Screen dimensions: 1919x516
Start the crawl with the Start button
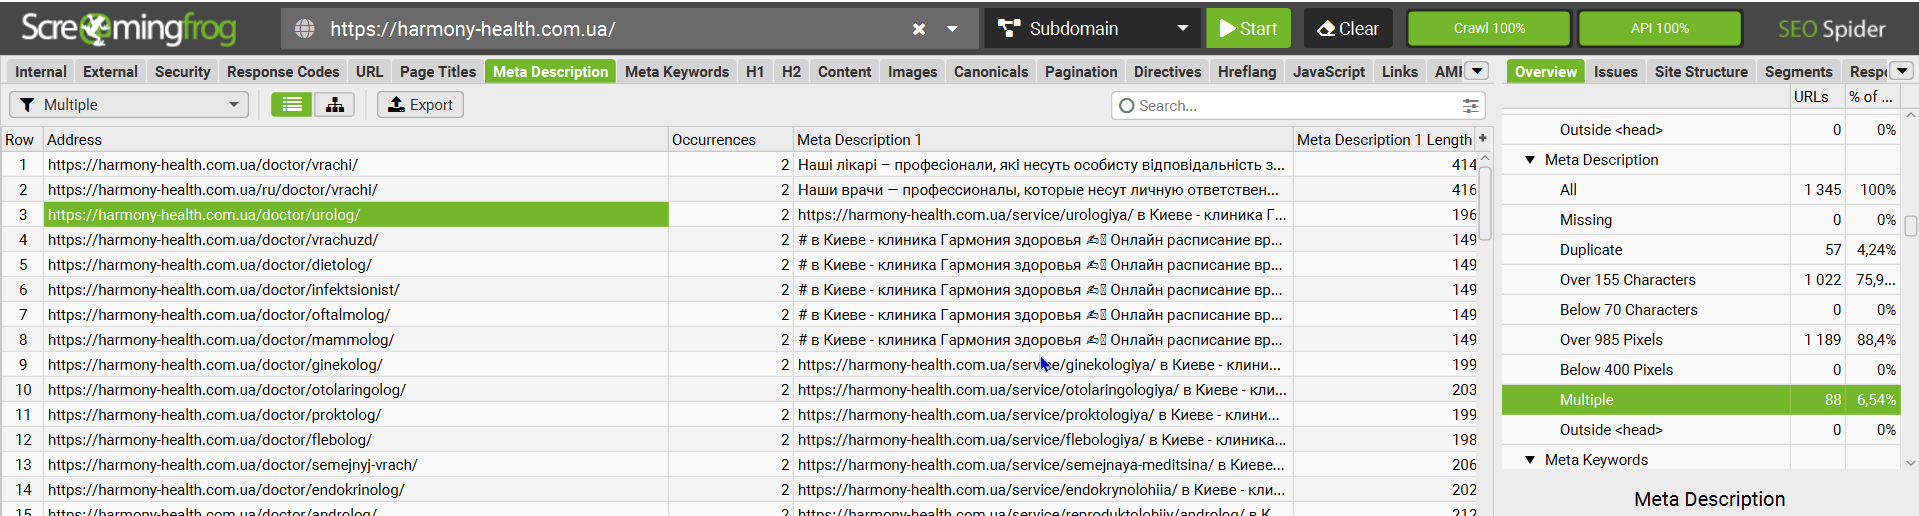(x=1248, y=29)
